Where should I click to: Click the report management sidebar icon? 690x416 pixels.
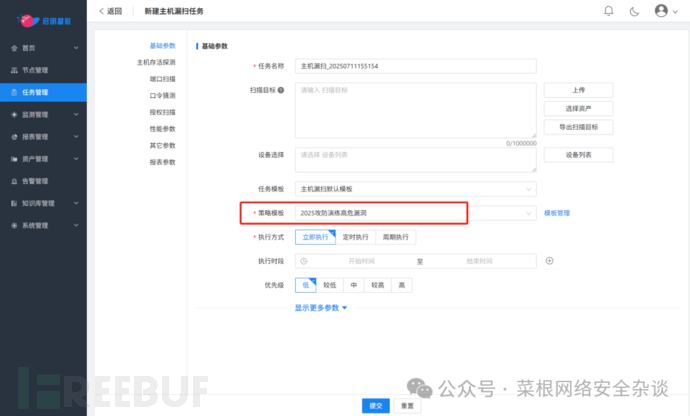pyautogui.click(x=14, y=137)
